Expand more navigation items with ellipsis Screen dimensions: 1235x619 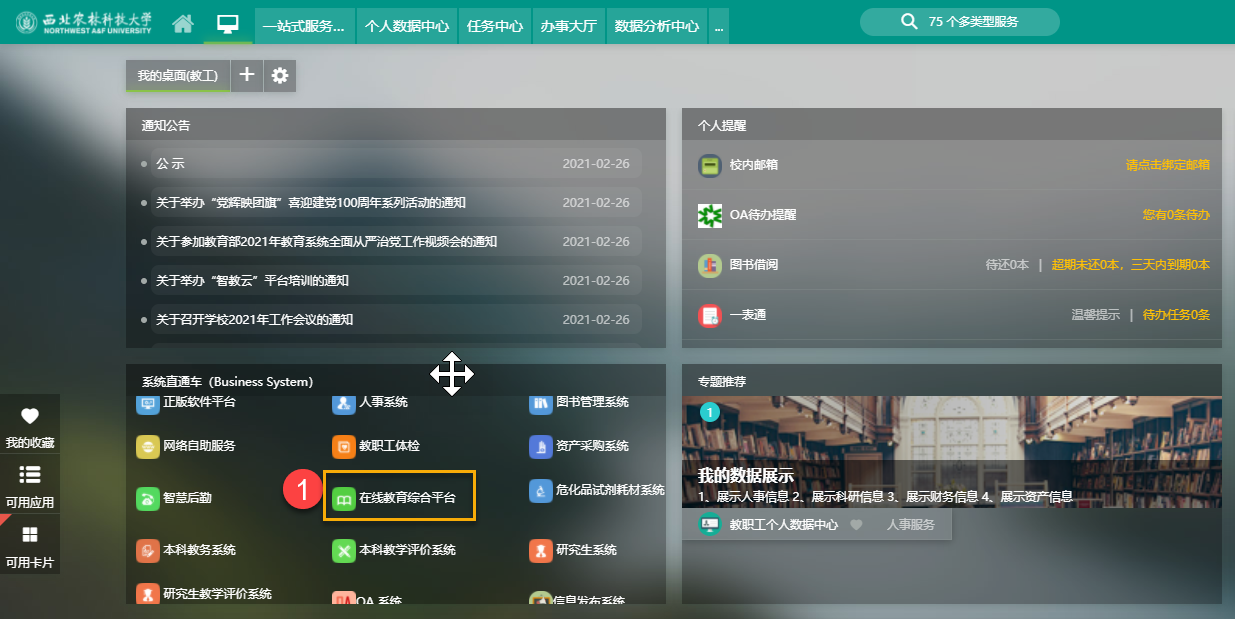point(718,26)
